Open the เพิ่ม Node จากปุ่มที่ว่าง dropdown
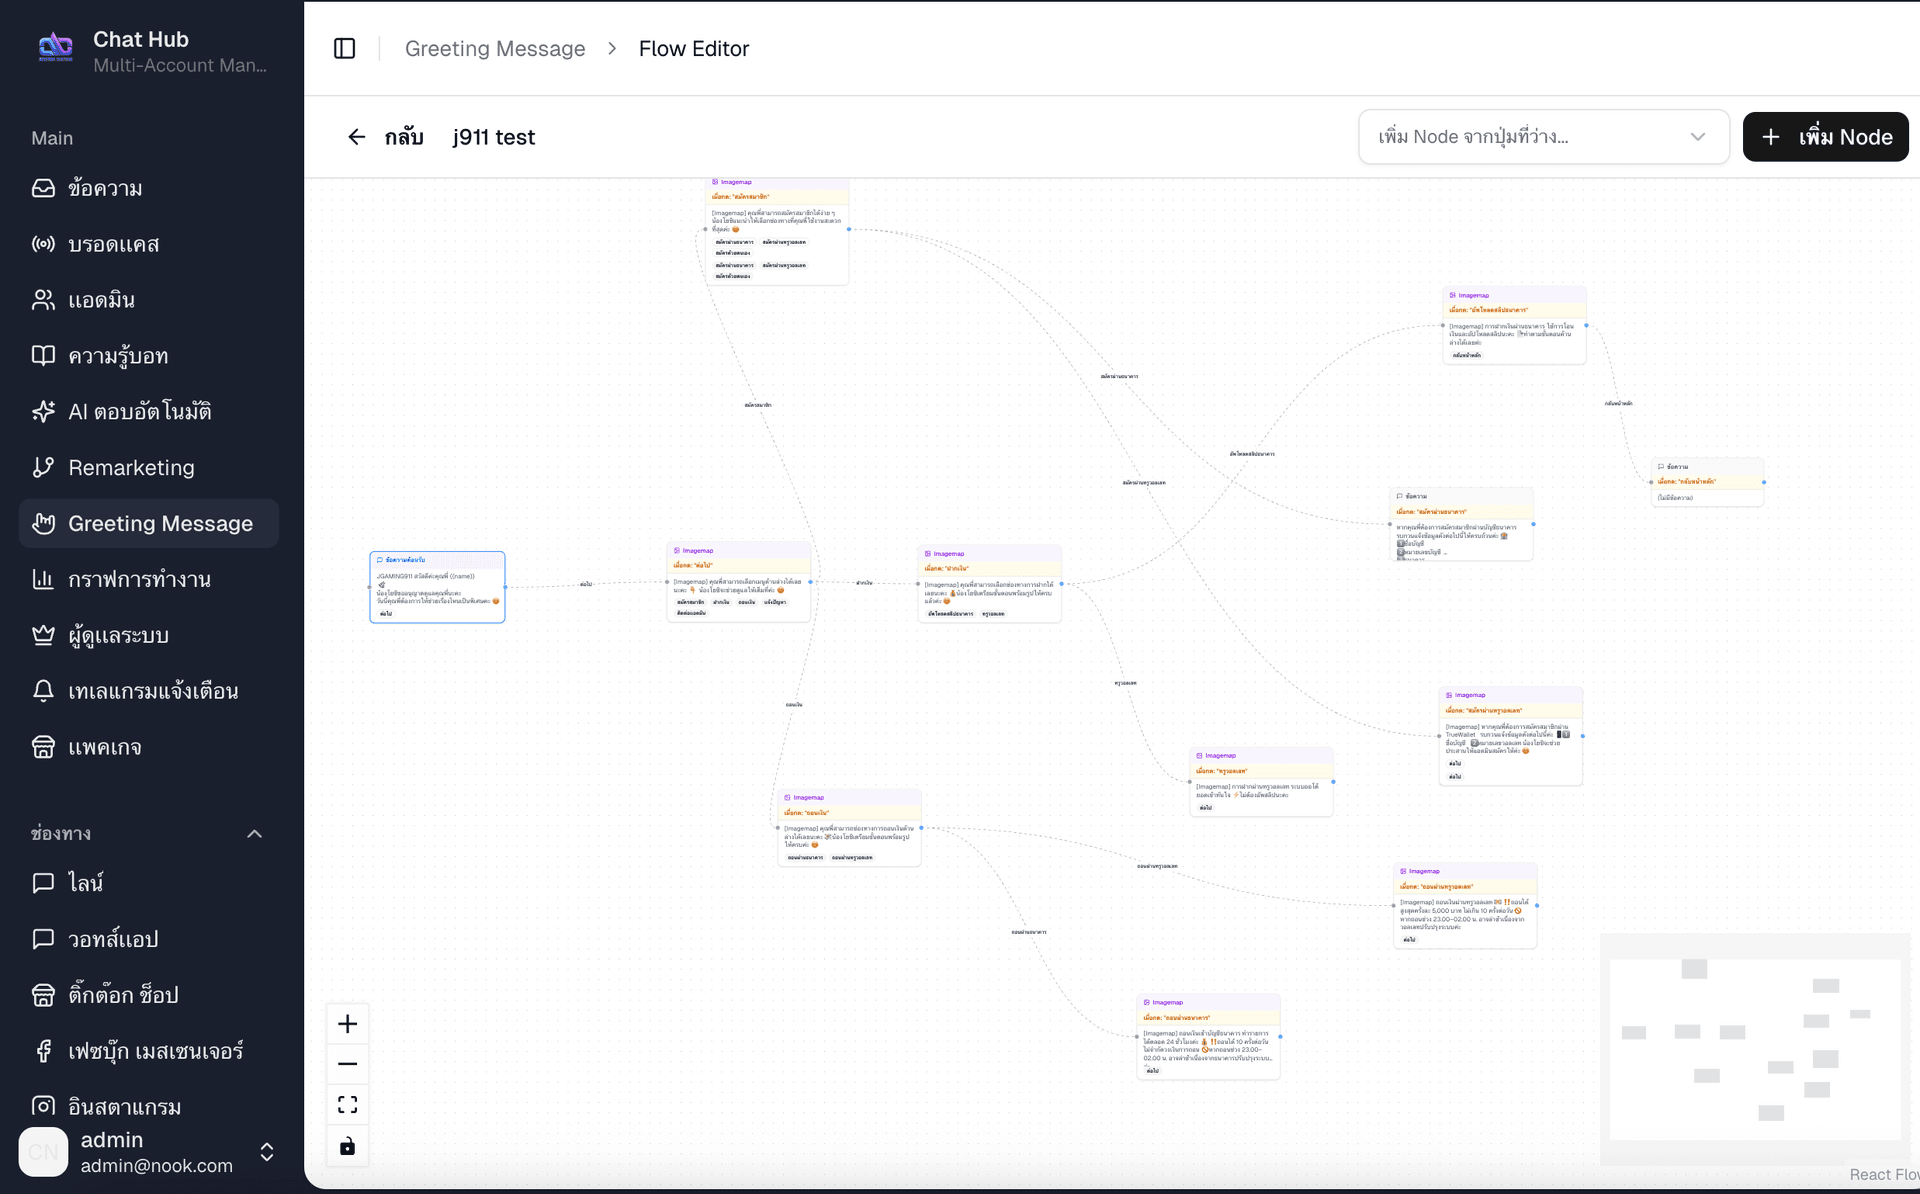1920x1194 pixels. click(1542, 136)
